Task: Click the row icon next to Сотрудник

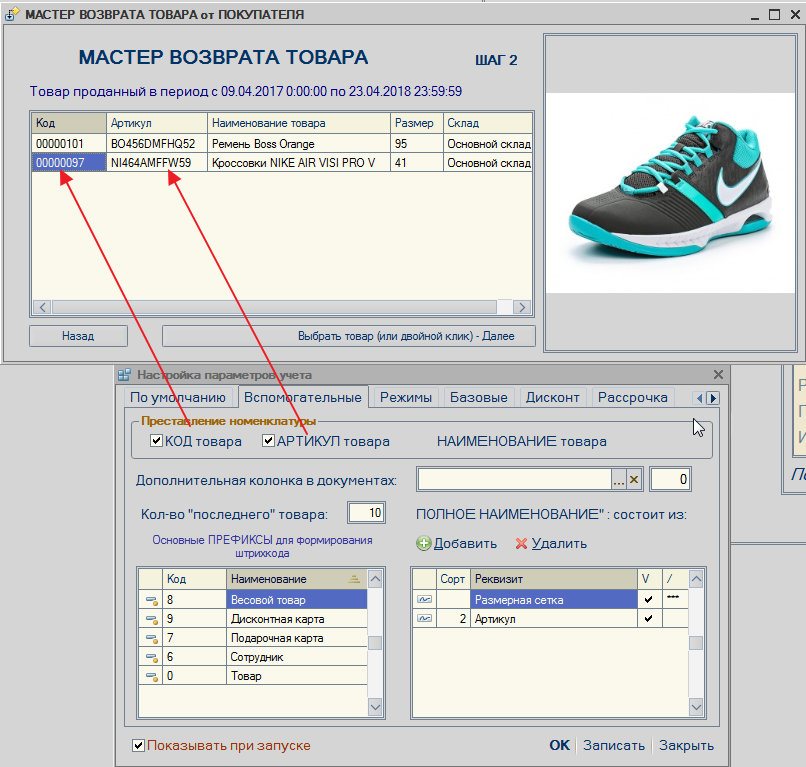Action: pyautogui.click(x=151, y=657)
